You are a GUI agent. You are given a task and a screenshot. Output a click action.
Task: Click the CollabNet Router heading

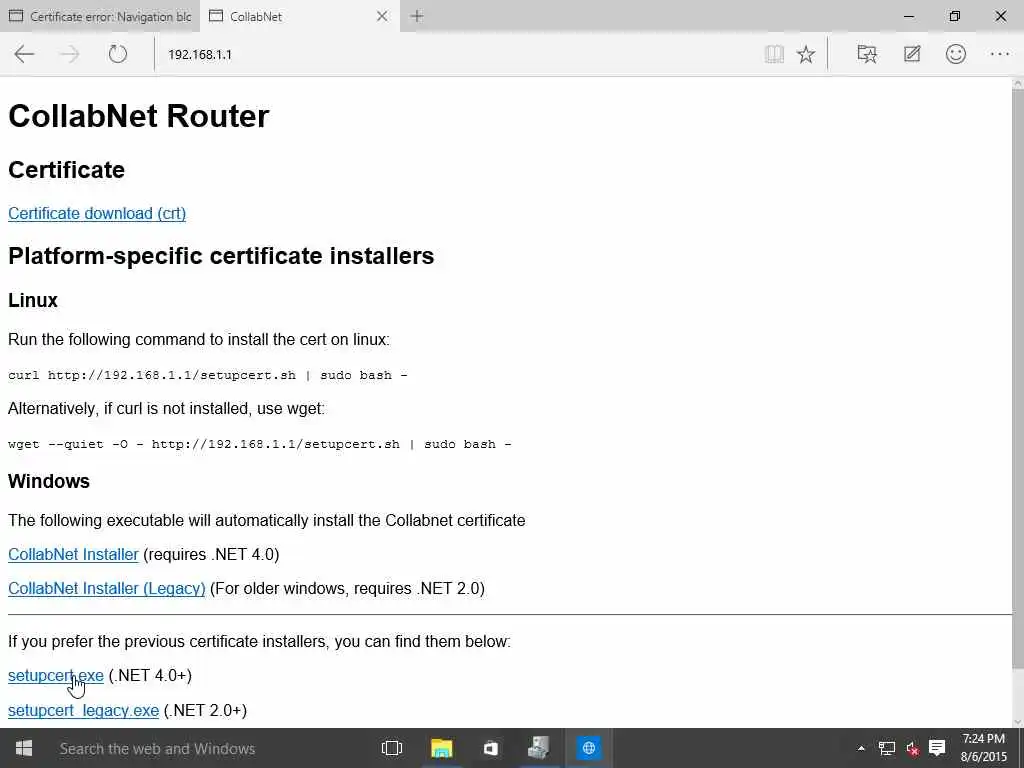[138, 116]
